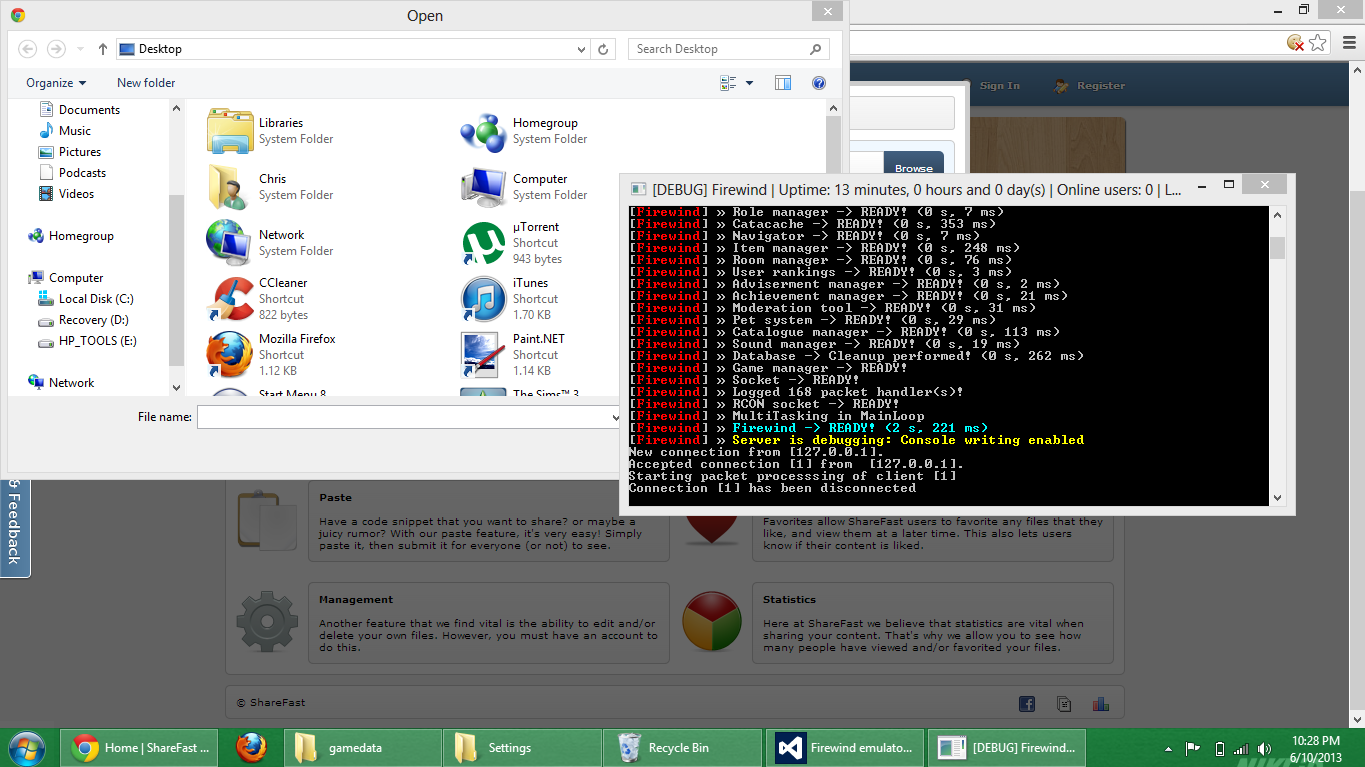1365x767 pixels.
Task: Click the Sign In link
Action: coord(999,86)
